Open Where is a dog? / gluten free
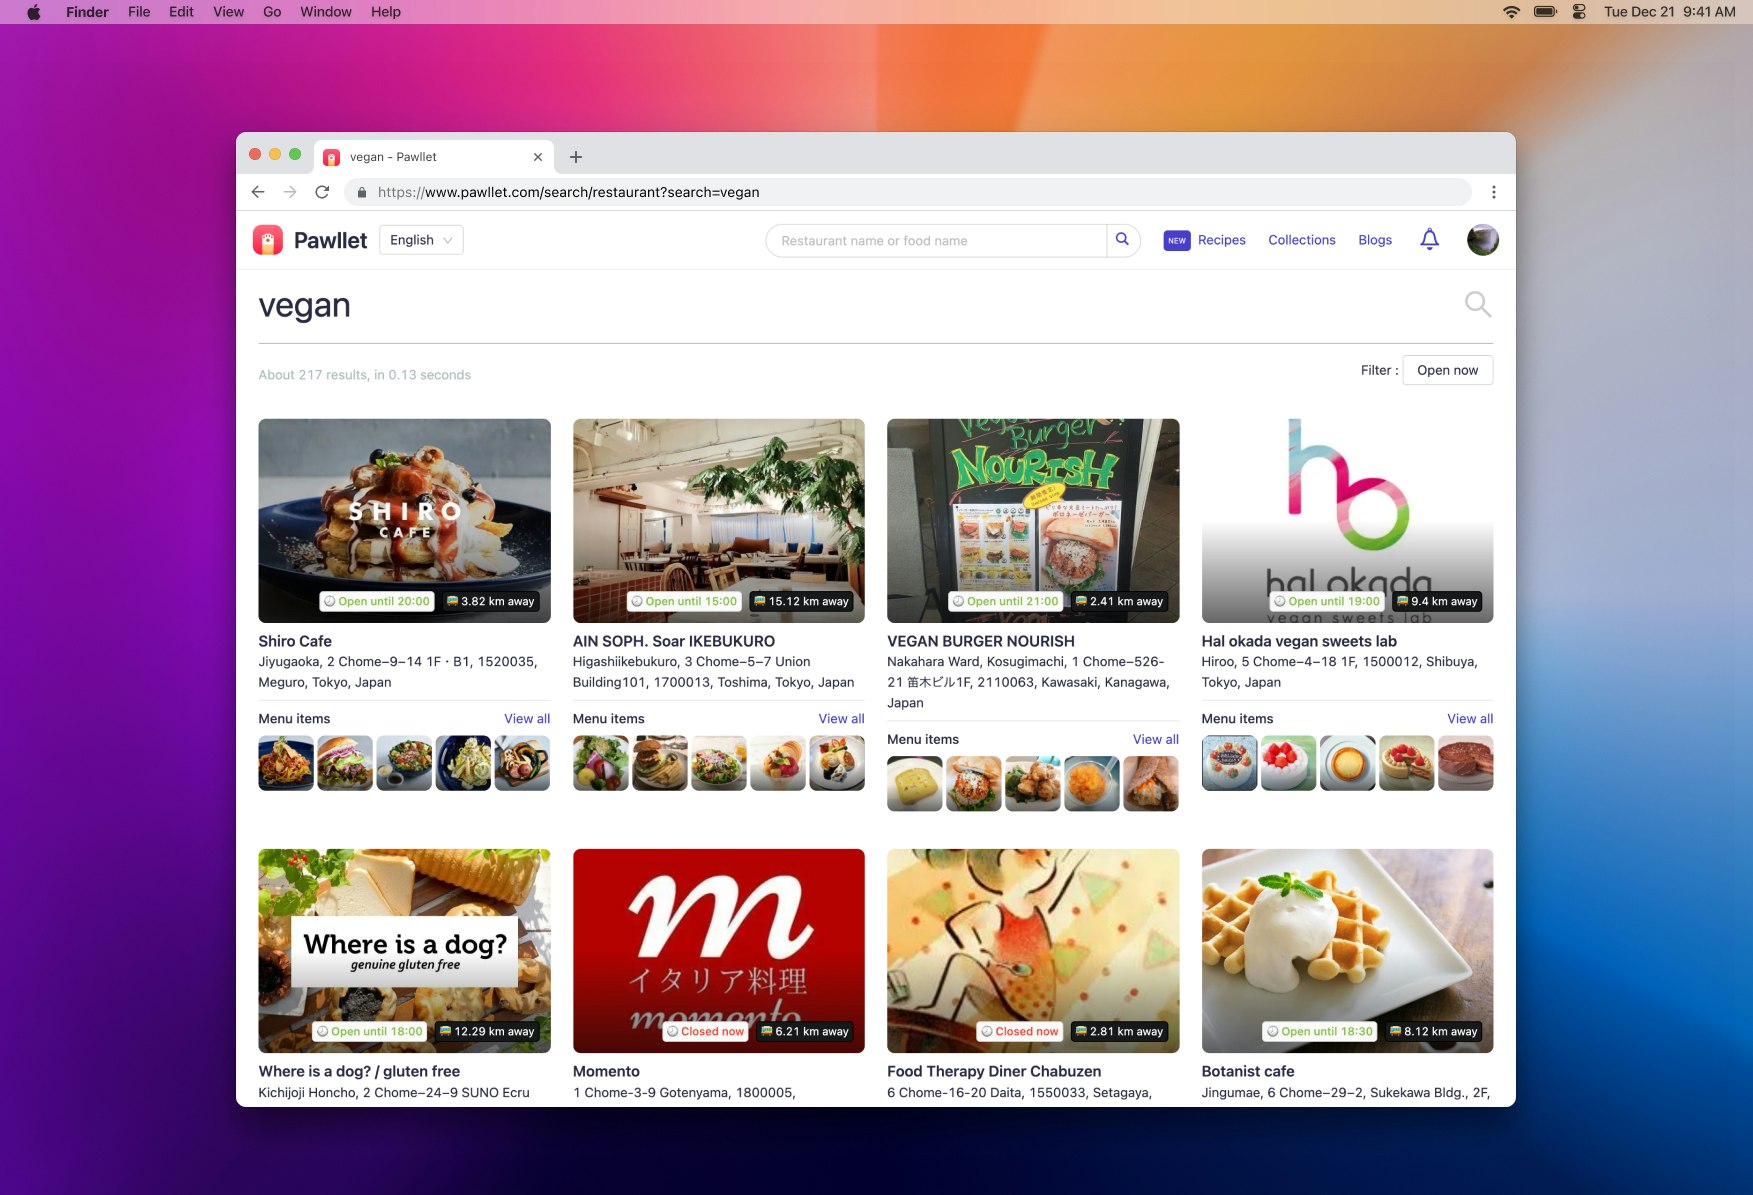The image size is (1753, 1195). 359,1071
